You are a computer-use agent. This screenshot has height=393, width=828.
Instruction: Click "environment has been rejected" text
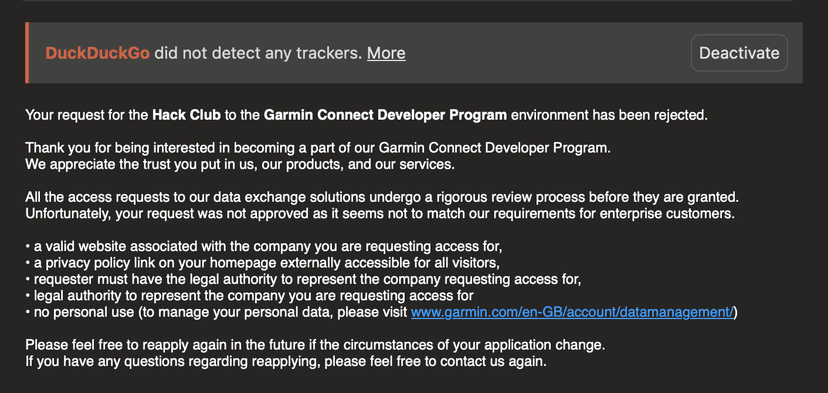[x=609, y=115]
